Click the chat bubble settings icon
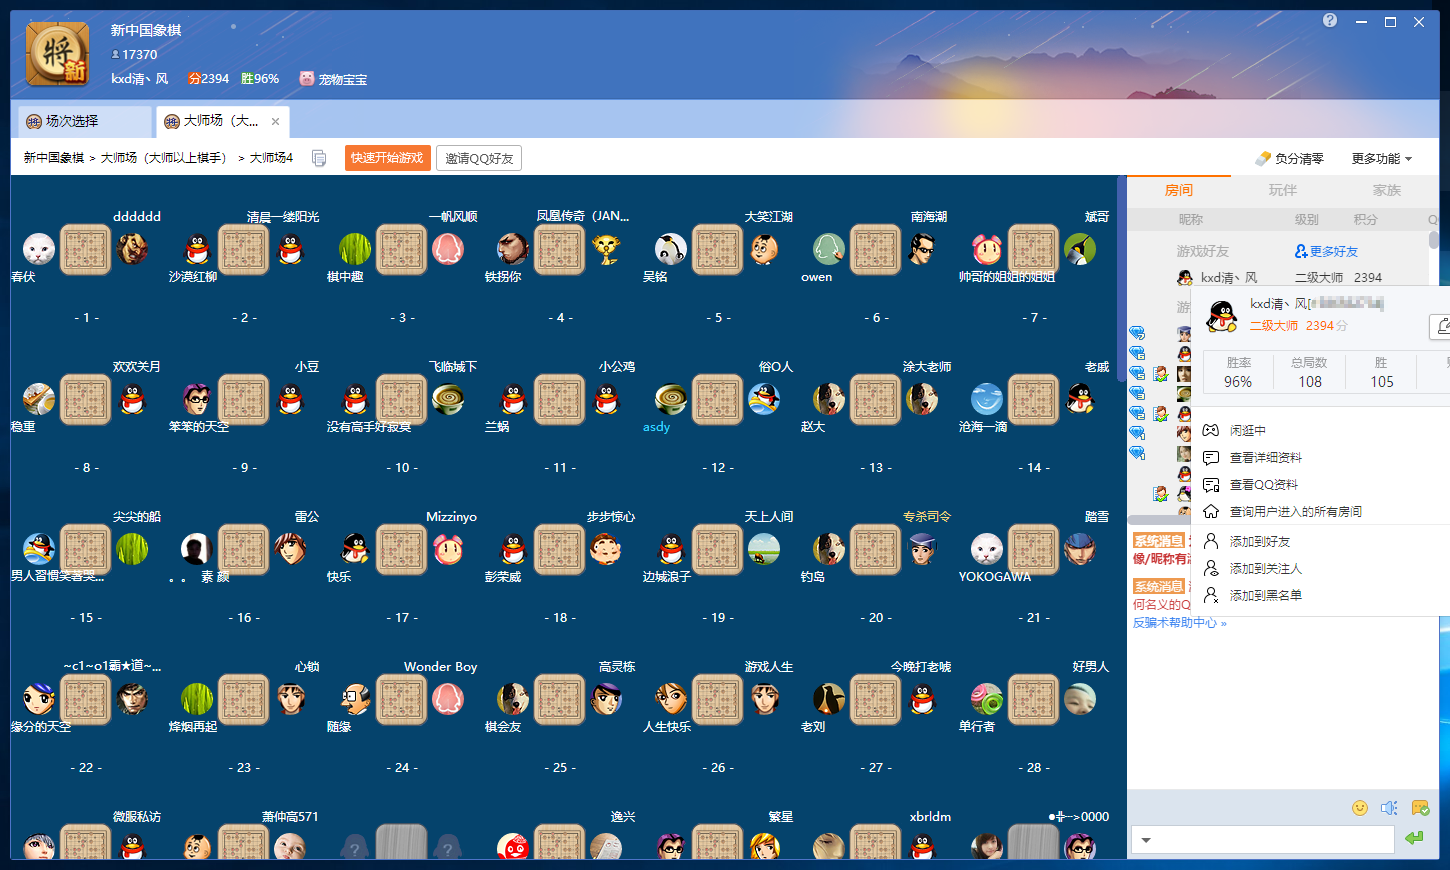 pos(1420,808)
